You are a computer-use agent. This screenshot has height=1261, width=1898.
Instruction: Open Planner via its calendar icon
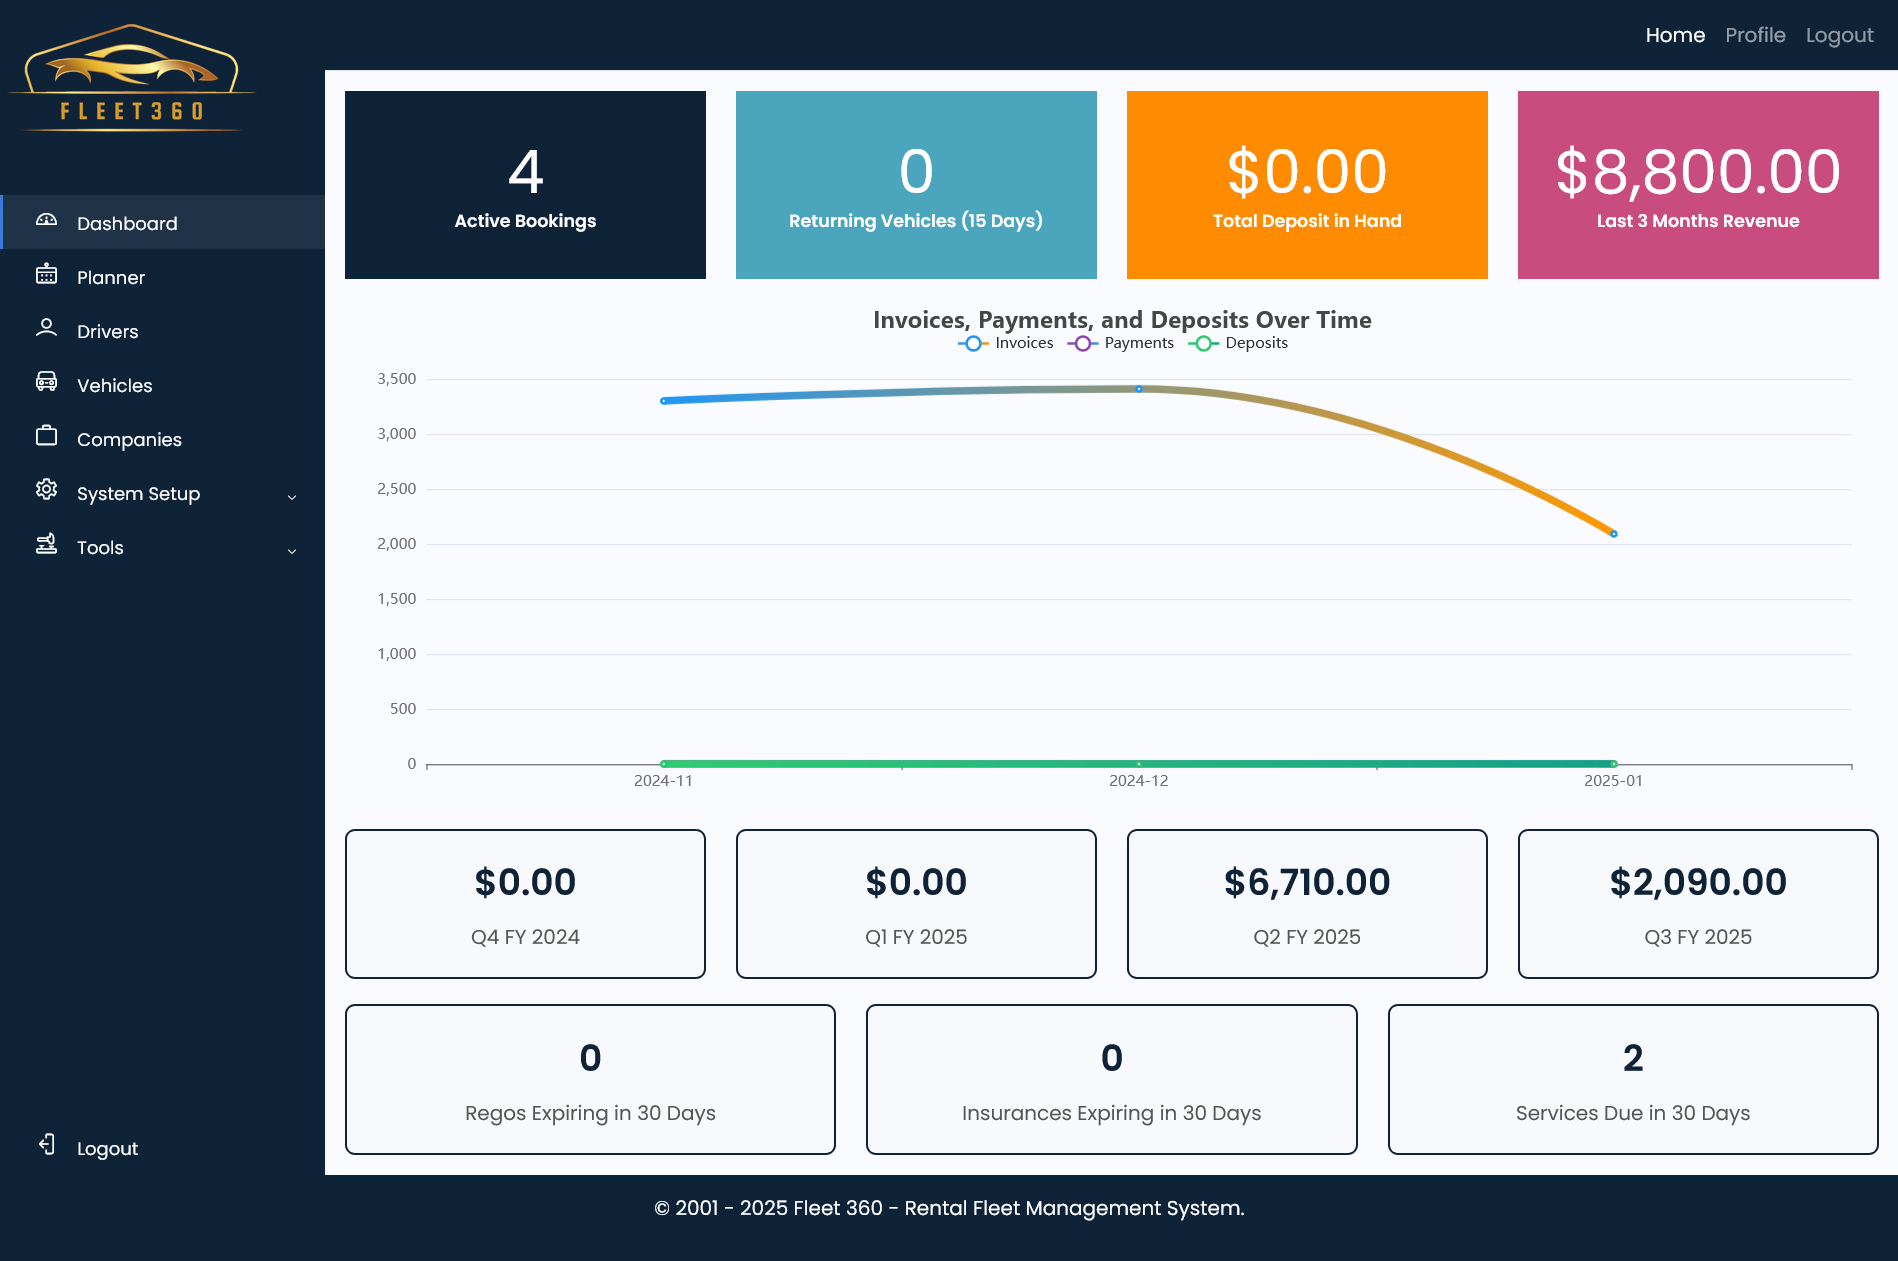pyautogui.click(x=46, y=275)
